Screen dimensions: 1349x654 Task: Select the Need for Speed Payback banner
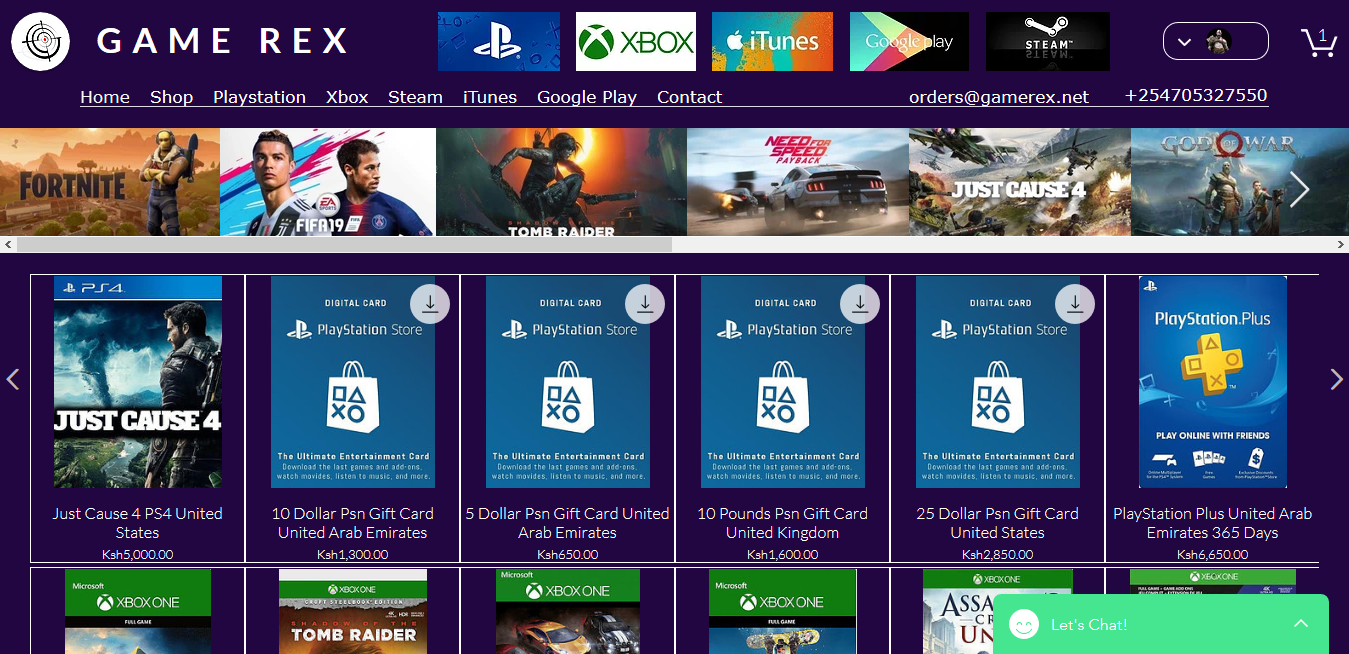tap(798, 182)
